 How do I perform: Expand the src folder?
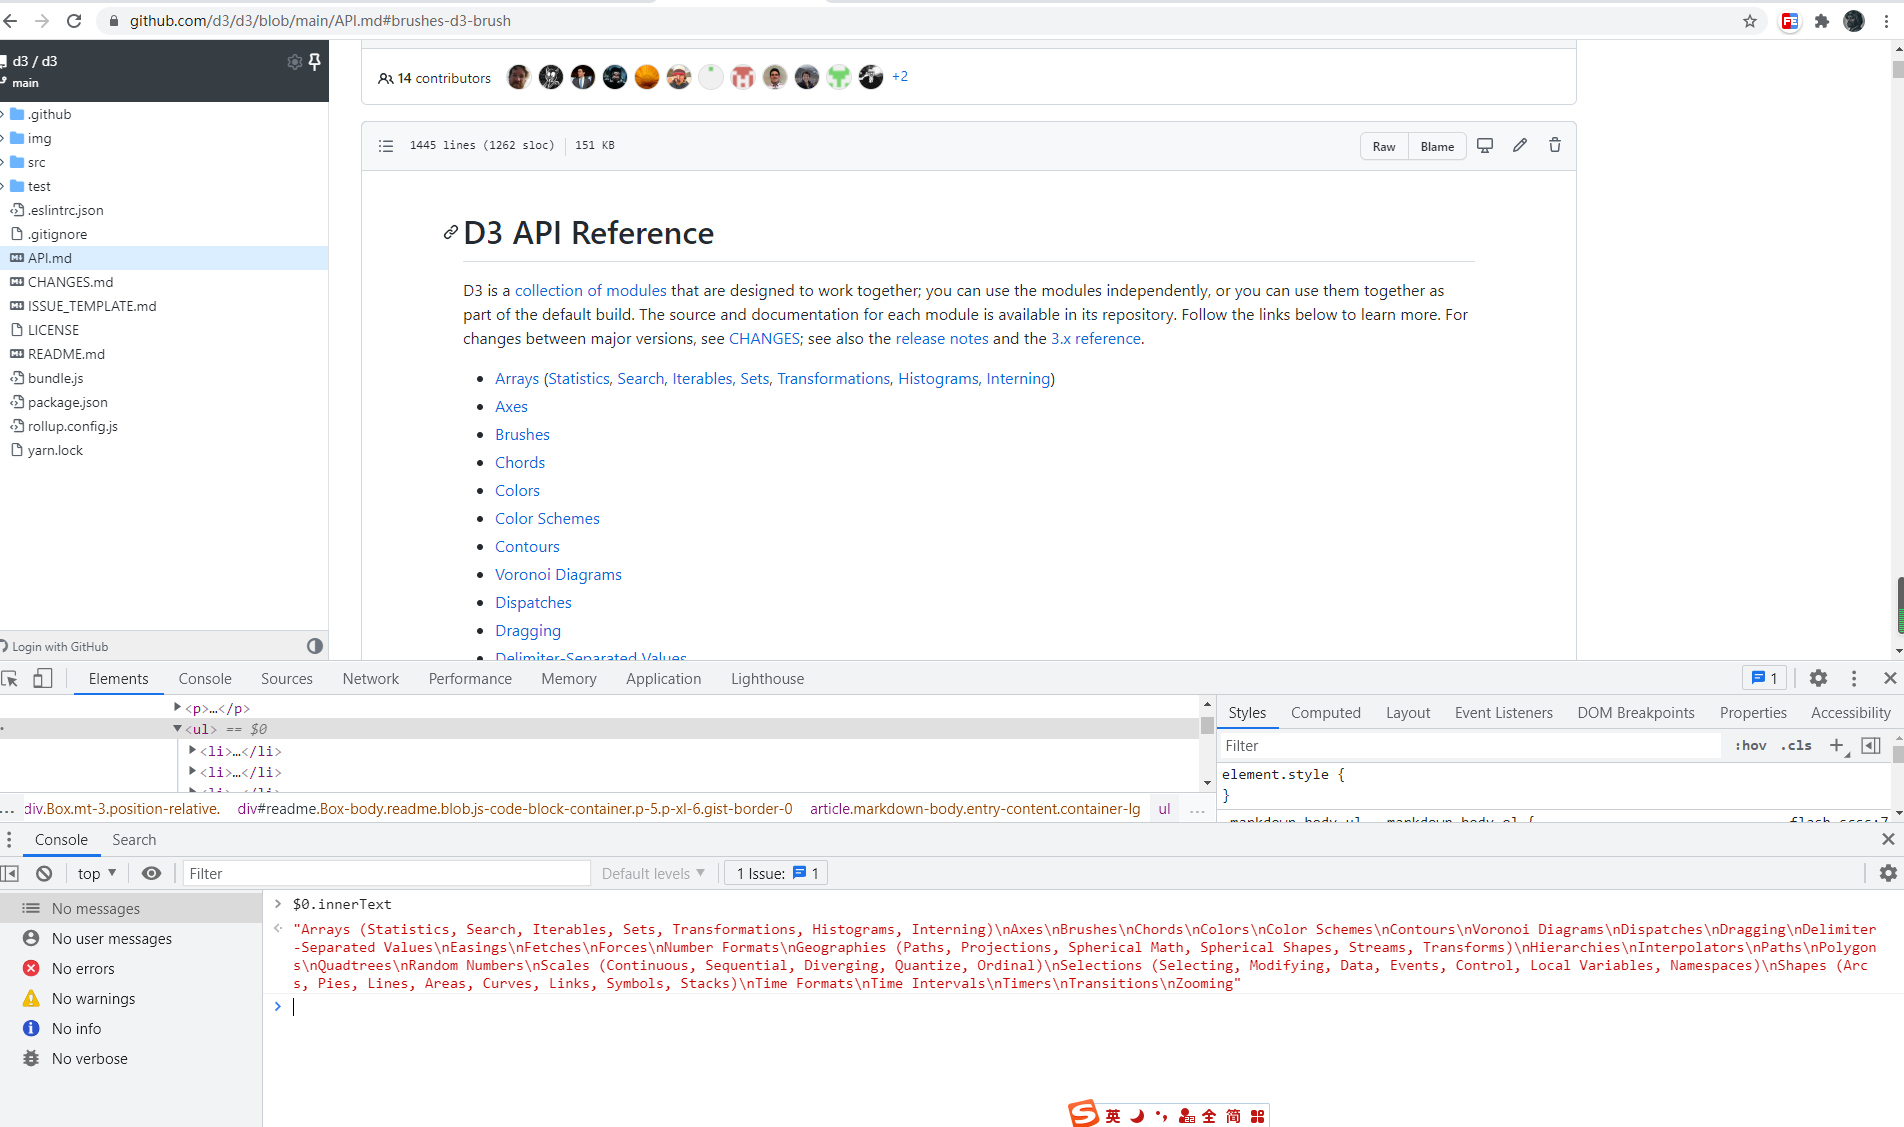(3, 162)
